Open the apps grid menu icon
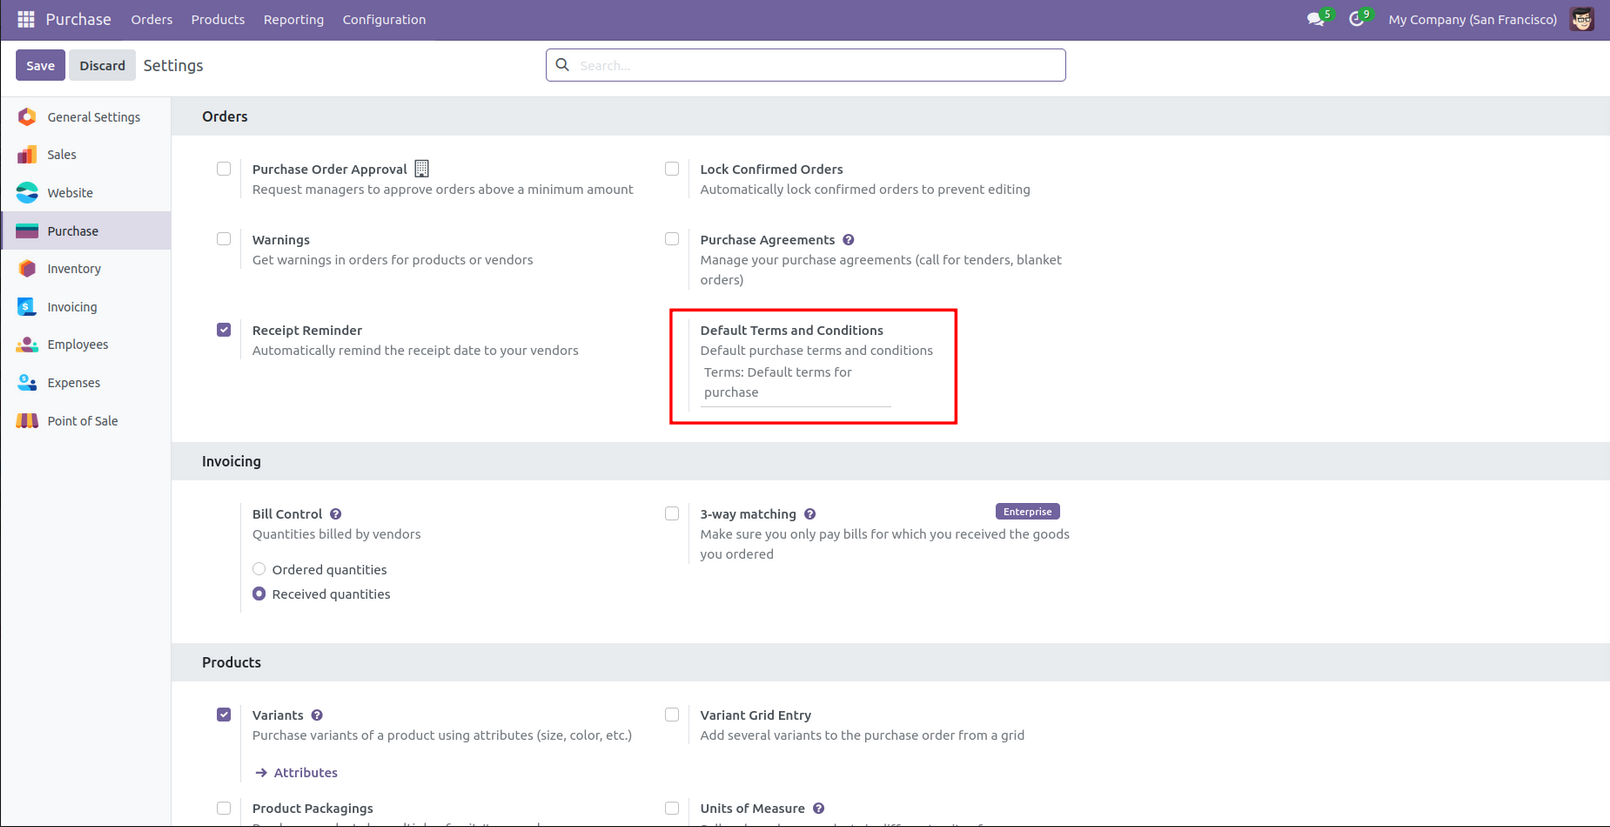Viewport: 1610px width, 827px height. tap(26, 19)
